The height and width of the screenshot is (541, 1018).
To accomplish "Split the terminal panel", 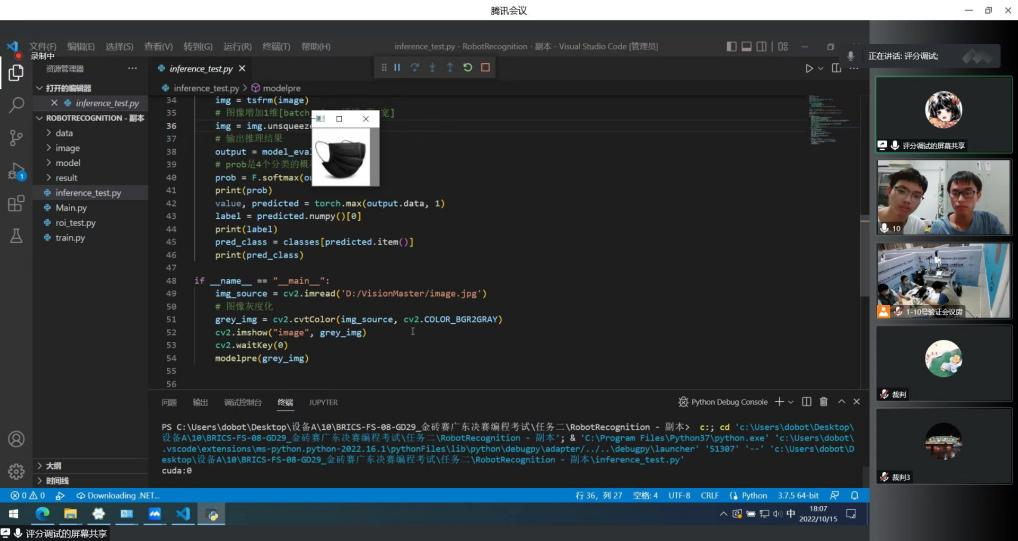I will pyautogui.click(x=806, y=402).
